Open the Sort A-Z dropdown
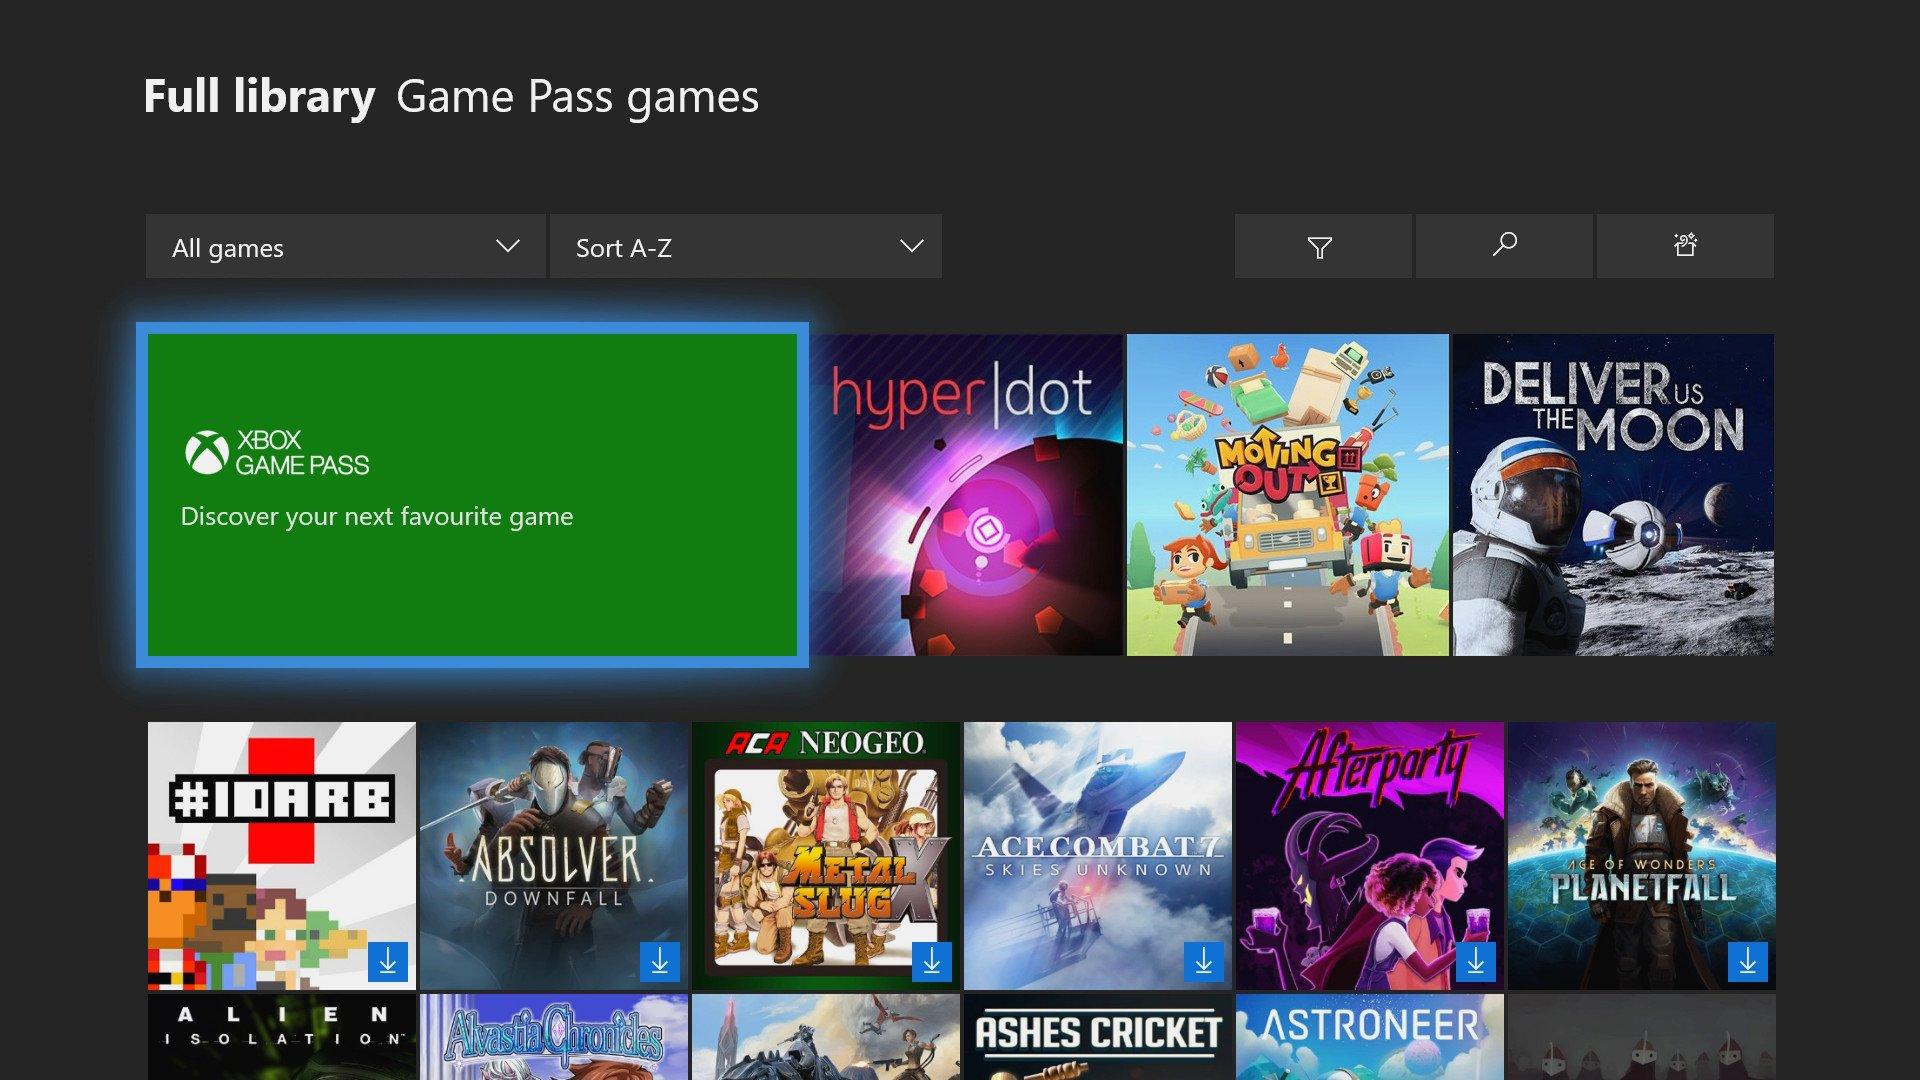Image resolution: width=1920 pixels, height=1080 pixels. 746,246
